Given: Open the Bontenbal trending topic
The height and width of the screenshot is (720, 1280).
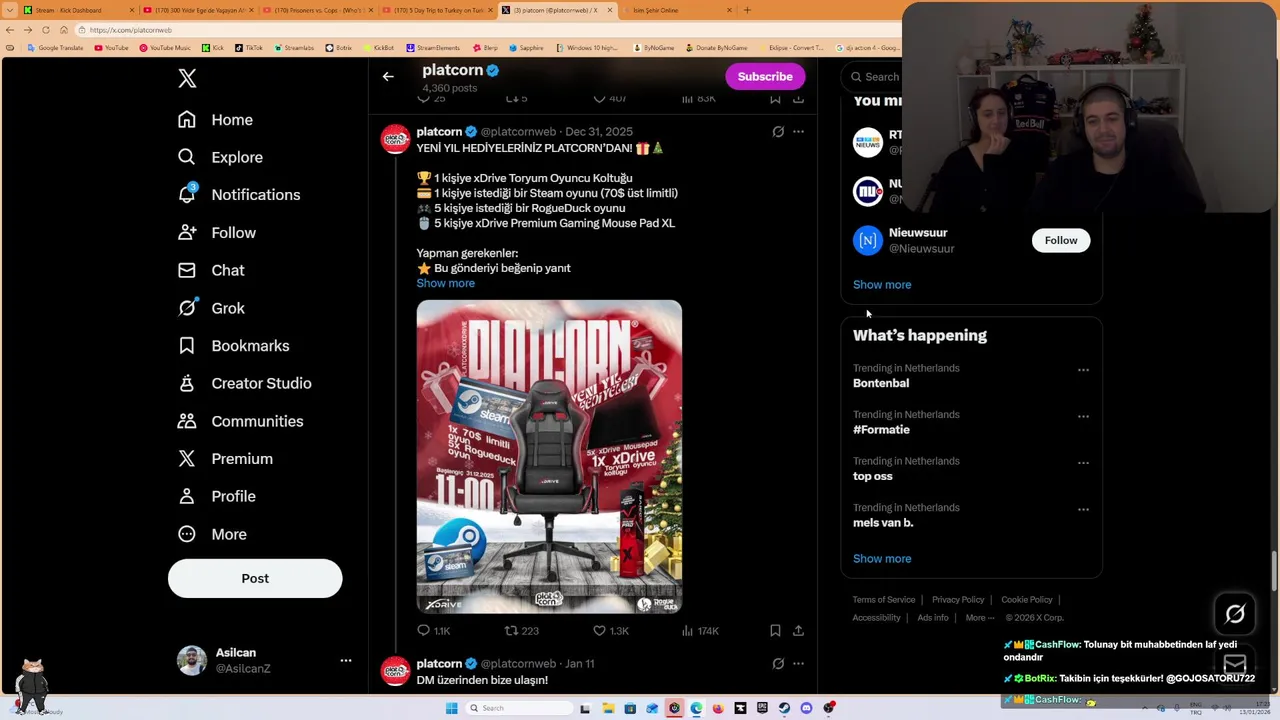Looking at the screenshot, I should coord(881,384).
